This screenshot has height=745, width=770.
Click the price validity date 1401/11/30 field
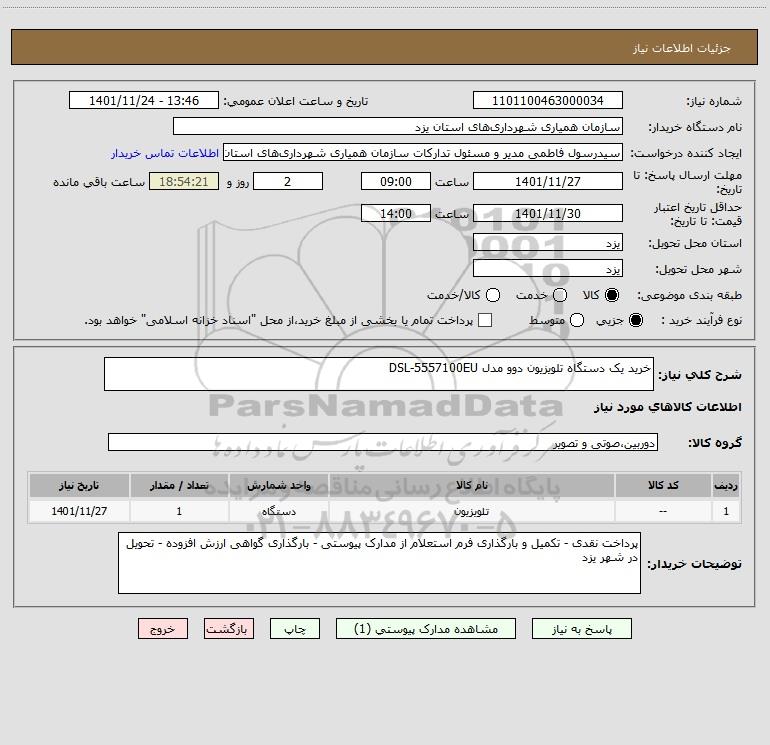[x=548, y=213]
